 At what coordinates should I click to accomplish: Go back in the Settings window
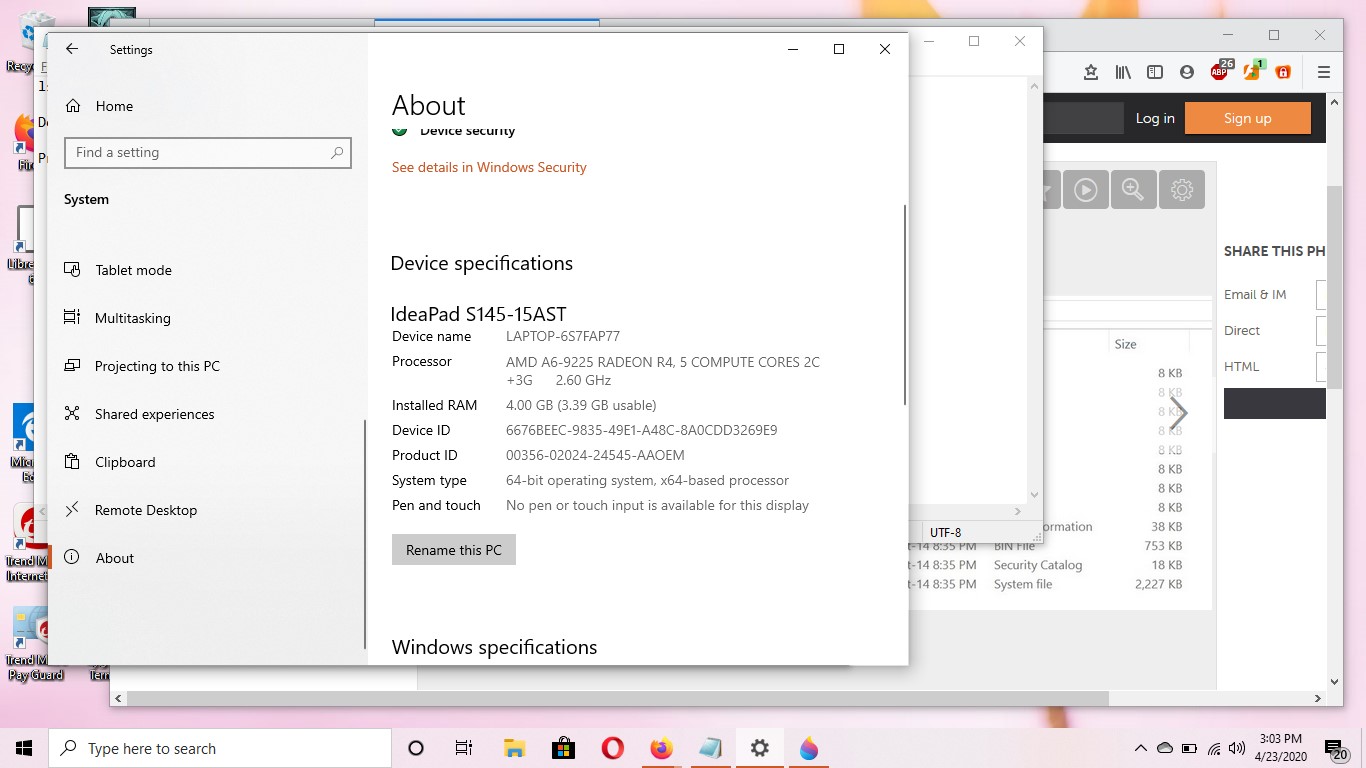pyautogui.click(x=71, y=49)
